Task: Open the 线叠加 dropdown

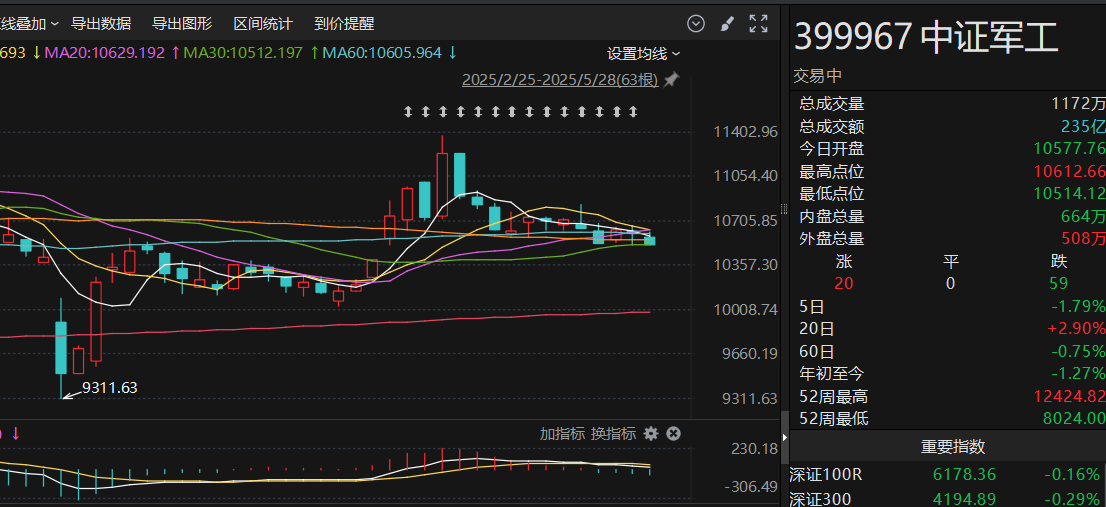Action: tap(30, 24)
